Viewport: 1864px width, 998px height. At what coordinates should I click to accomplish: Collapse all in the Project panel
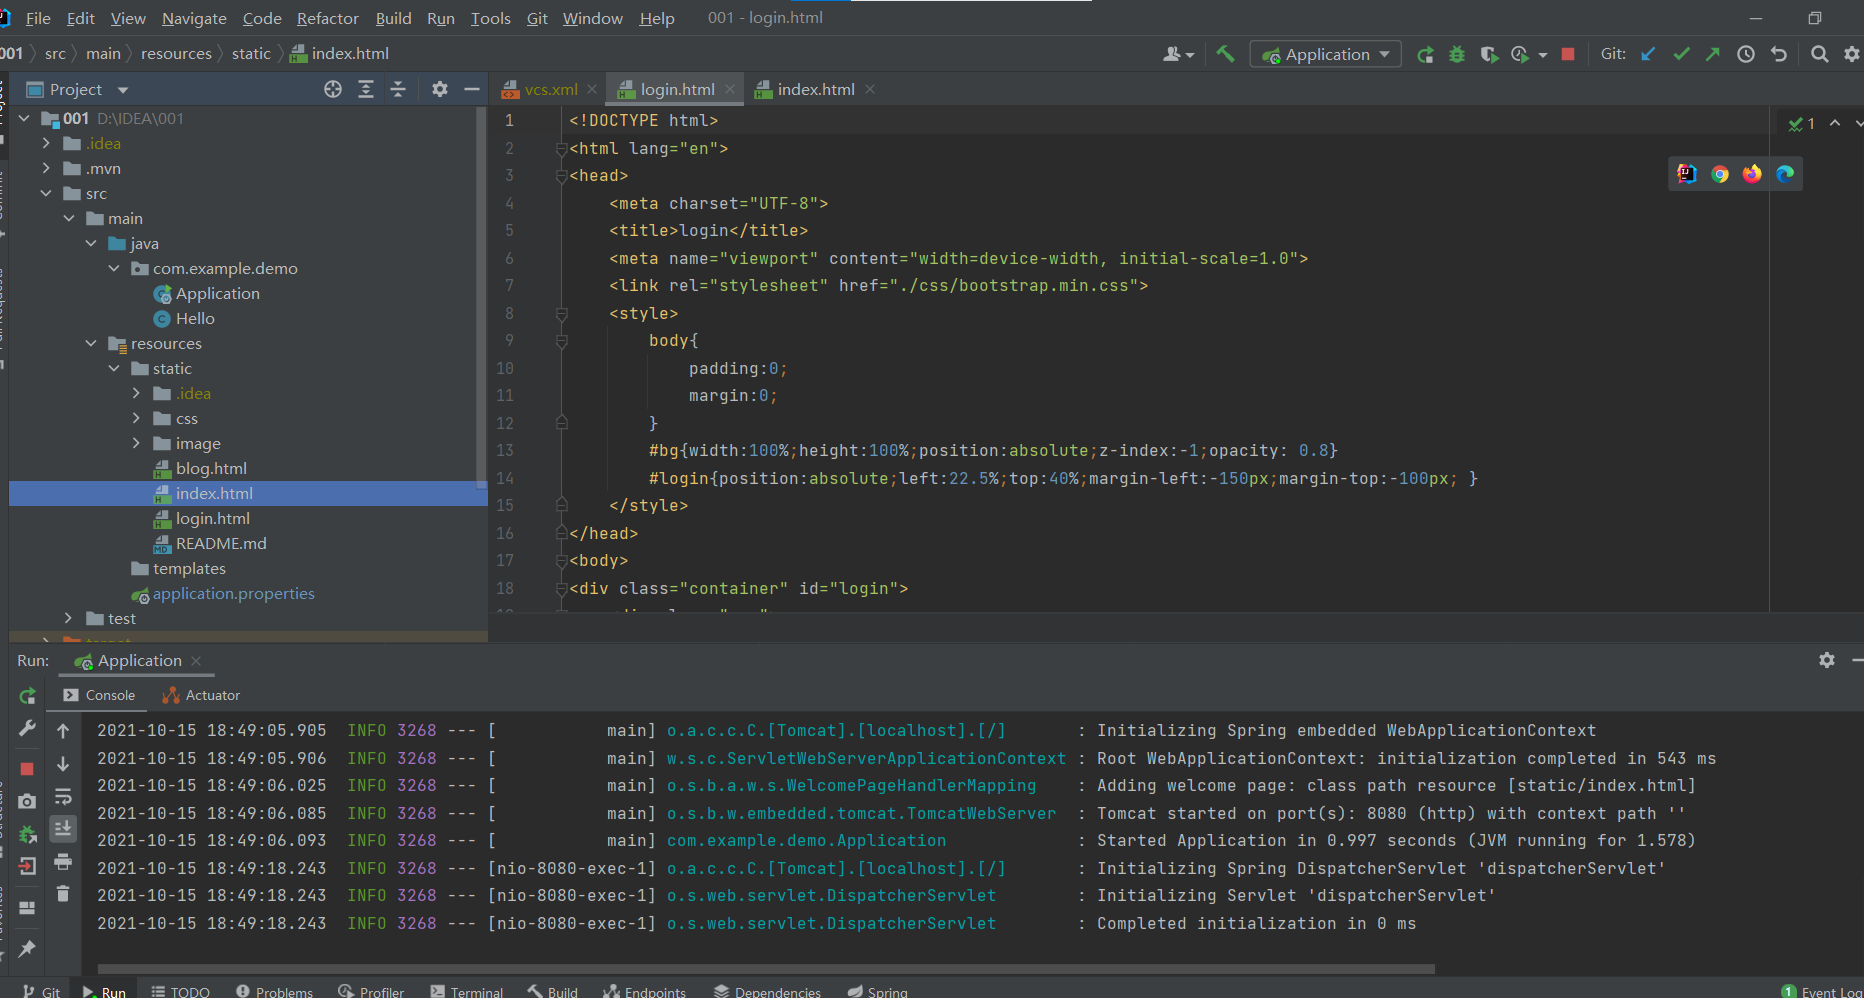point(398,89)
